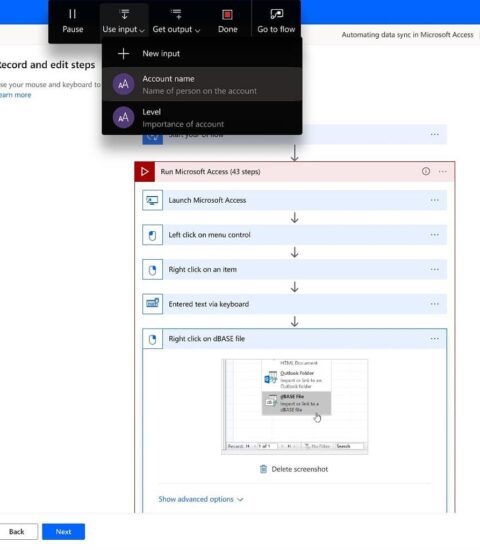Click the Left click on menu control mouse icon
The image size is (480, 550).
pos(153,235)
